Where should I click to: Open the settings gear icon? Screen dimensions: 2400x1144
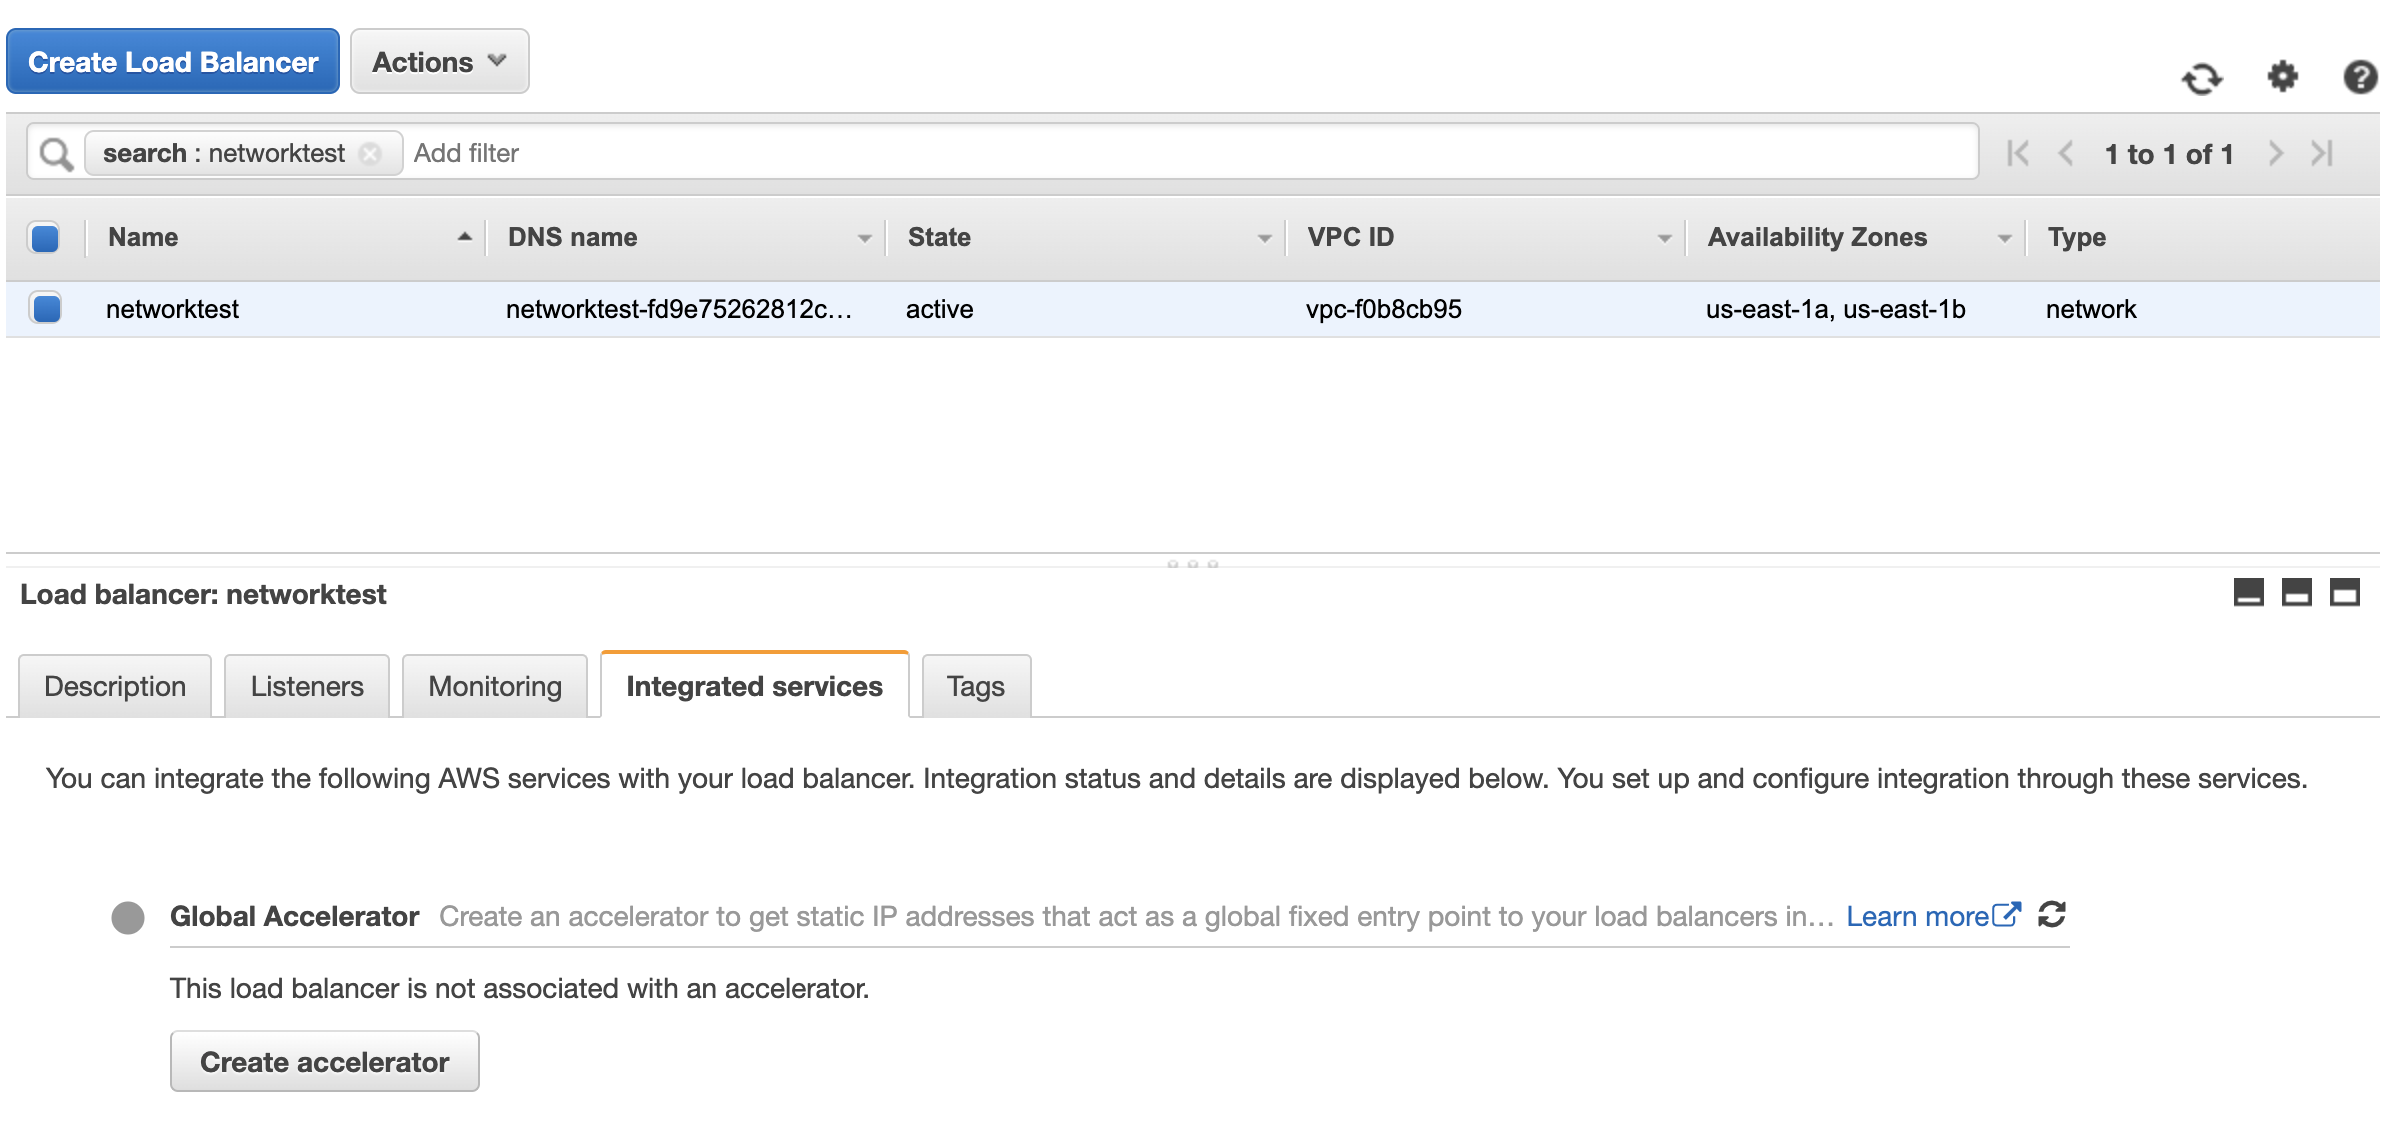pyautogui.click(x=2282, y=76)
